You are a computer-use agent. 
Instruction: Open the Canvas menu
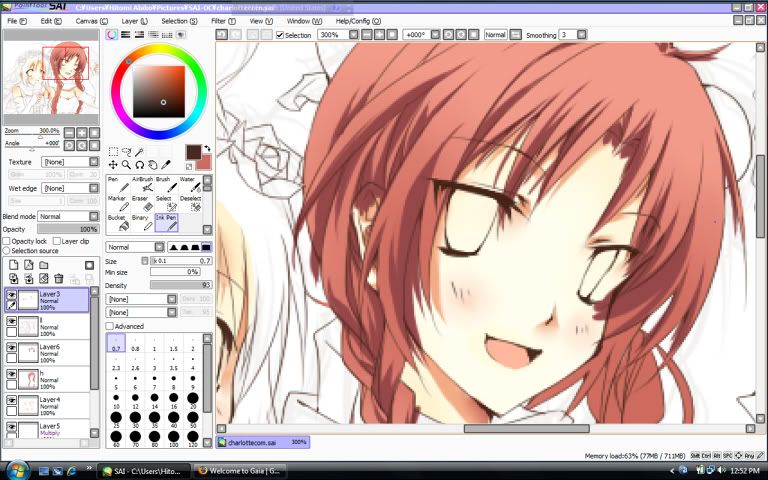pos(92,21)
